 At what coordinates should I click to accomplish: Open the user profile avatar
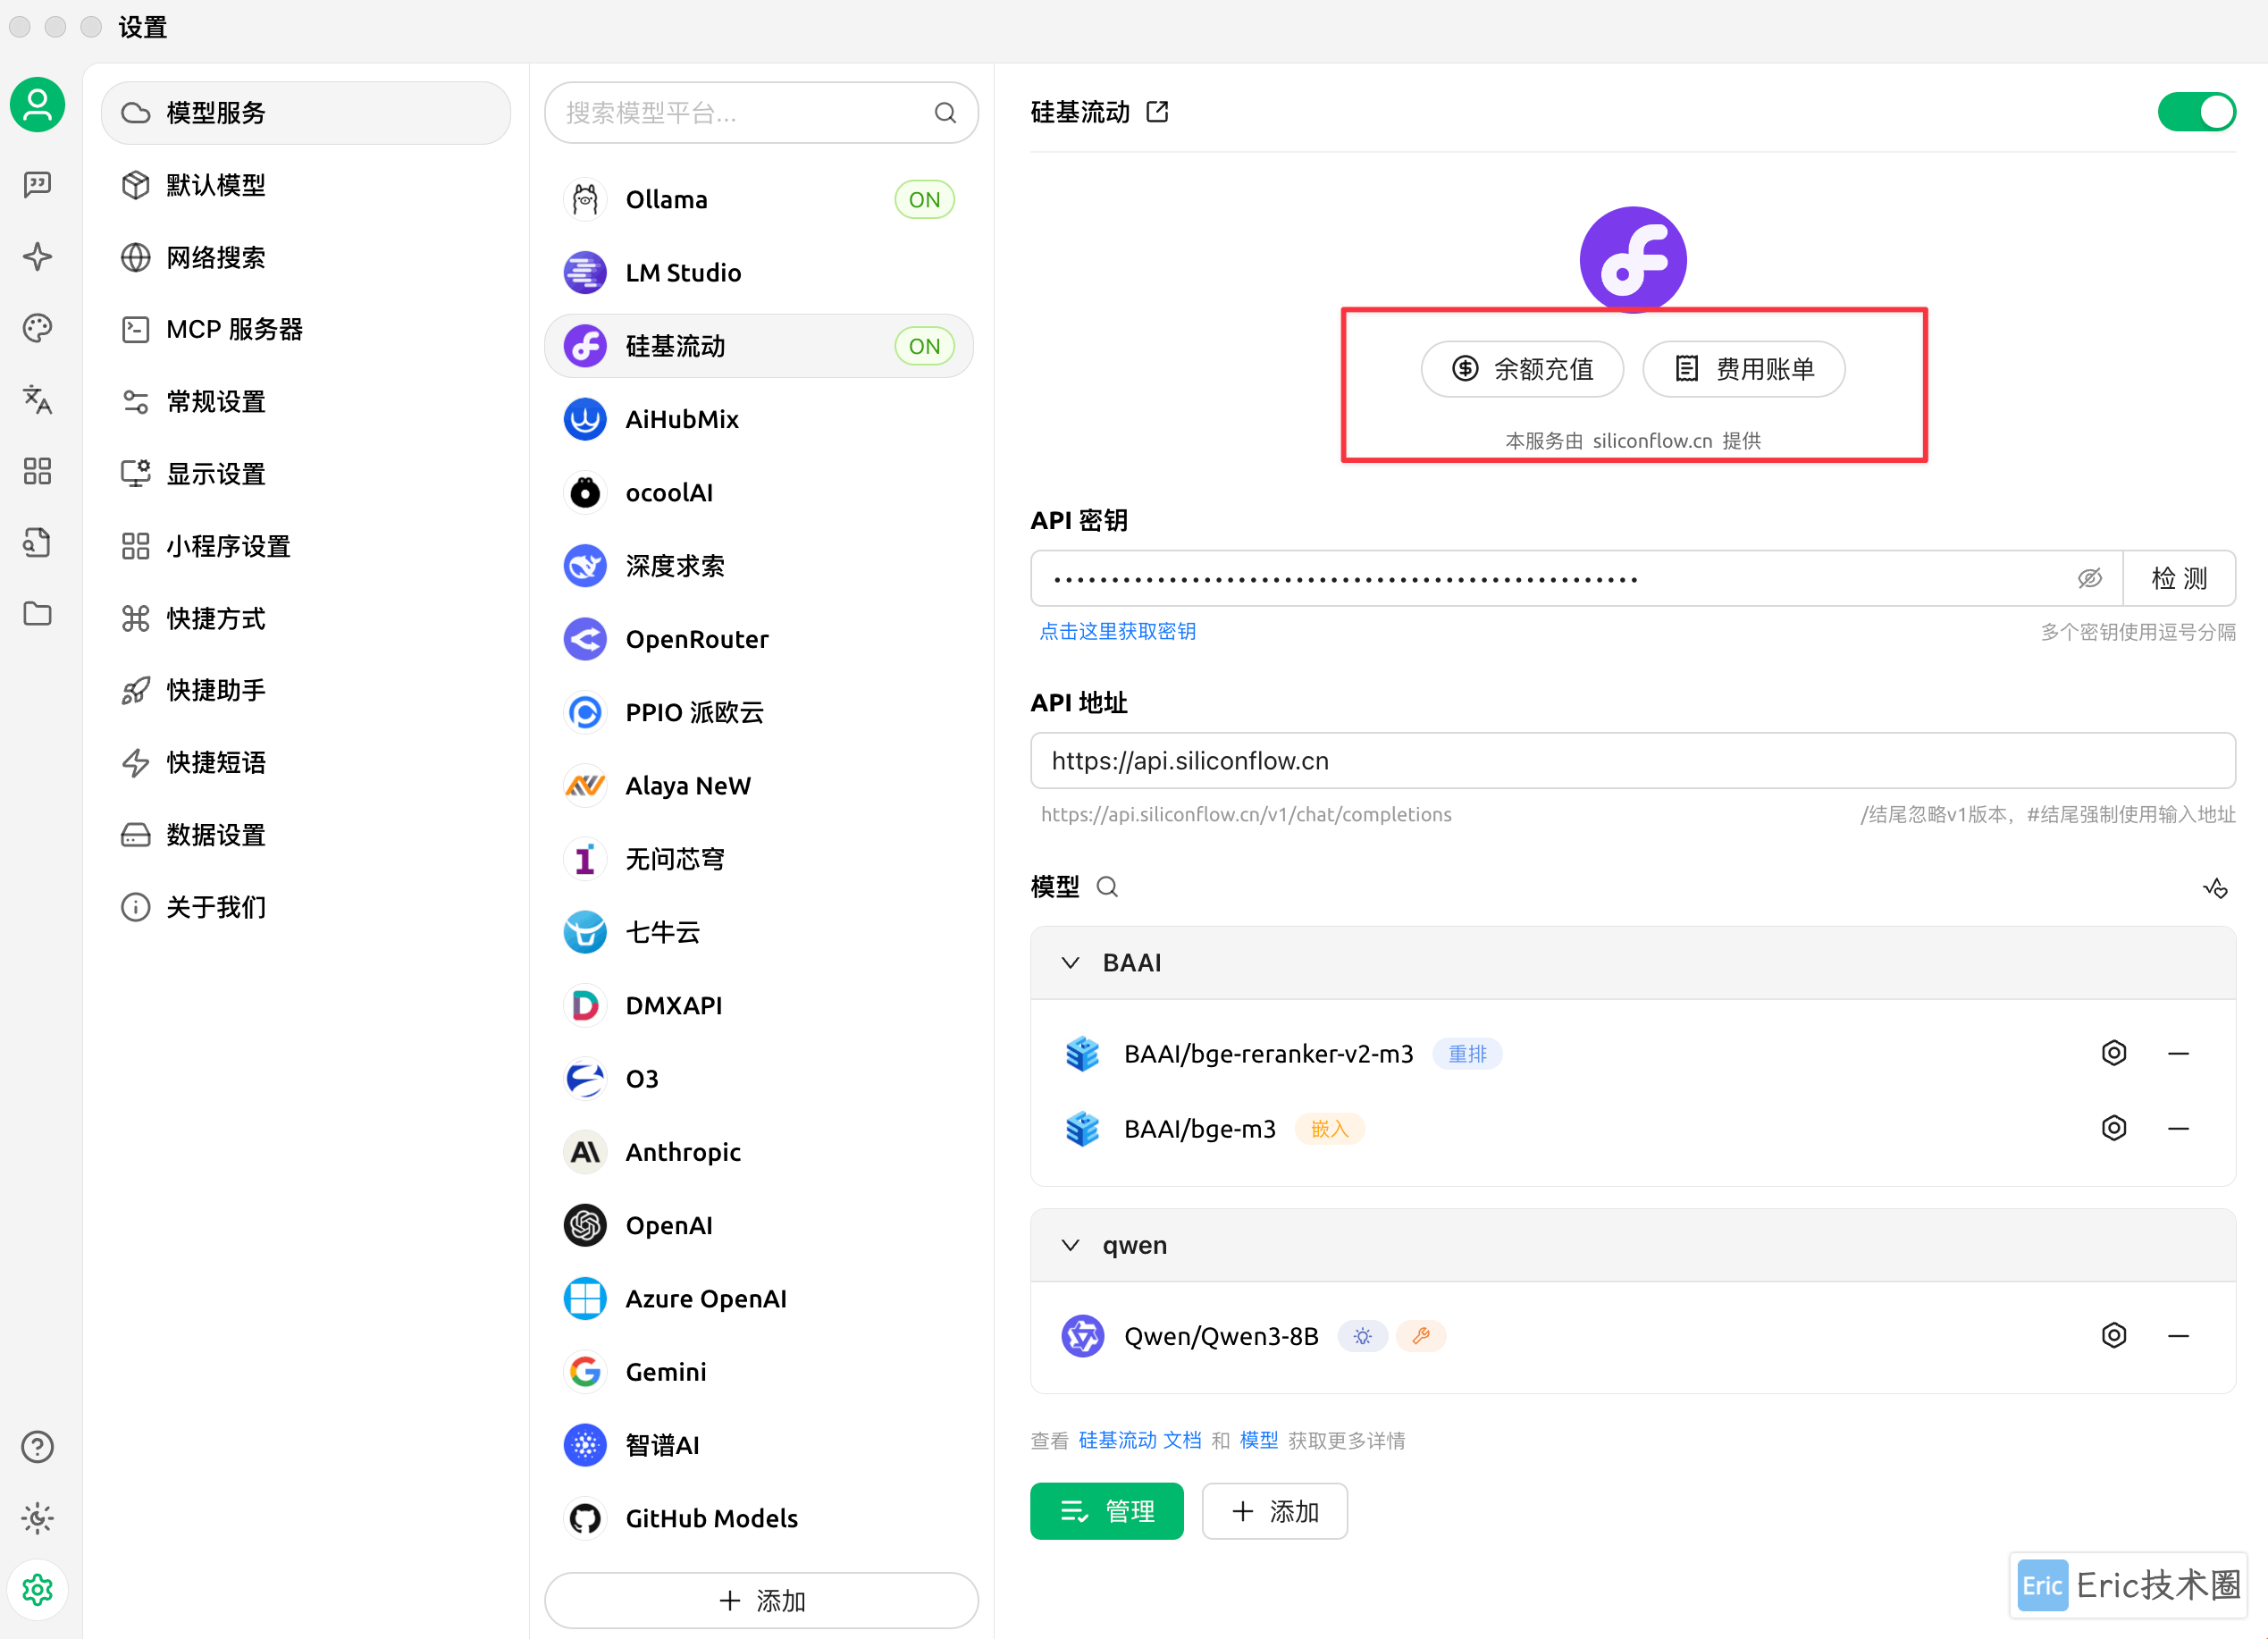37,104
